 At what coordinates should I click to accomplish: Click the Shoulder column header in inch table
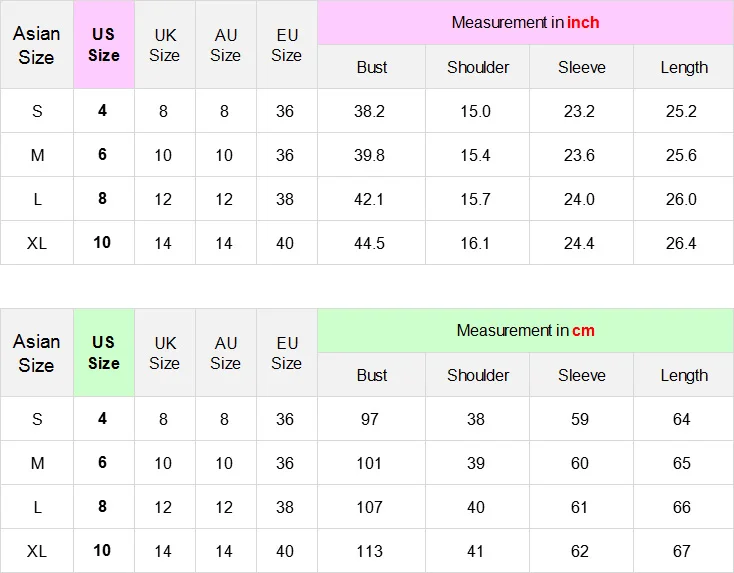477,67
